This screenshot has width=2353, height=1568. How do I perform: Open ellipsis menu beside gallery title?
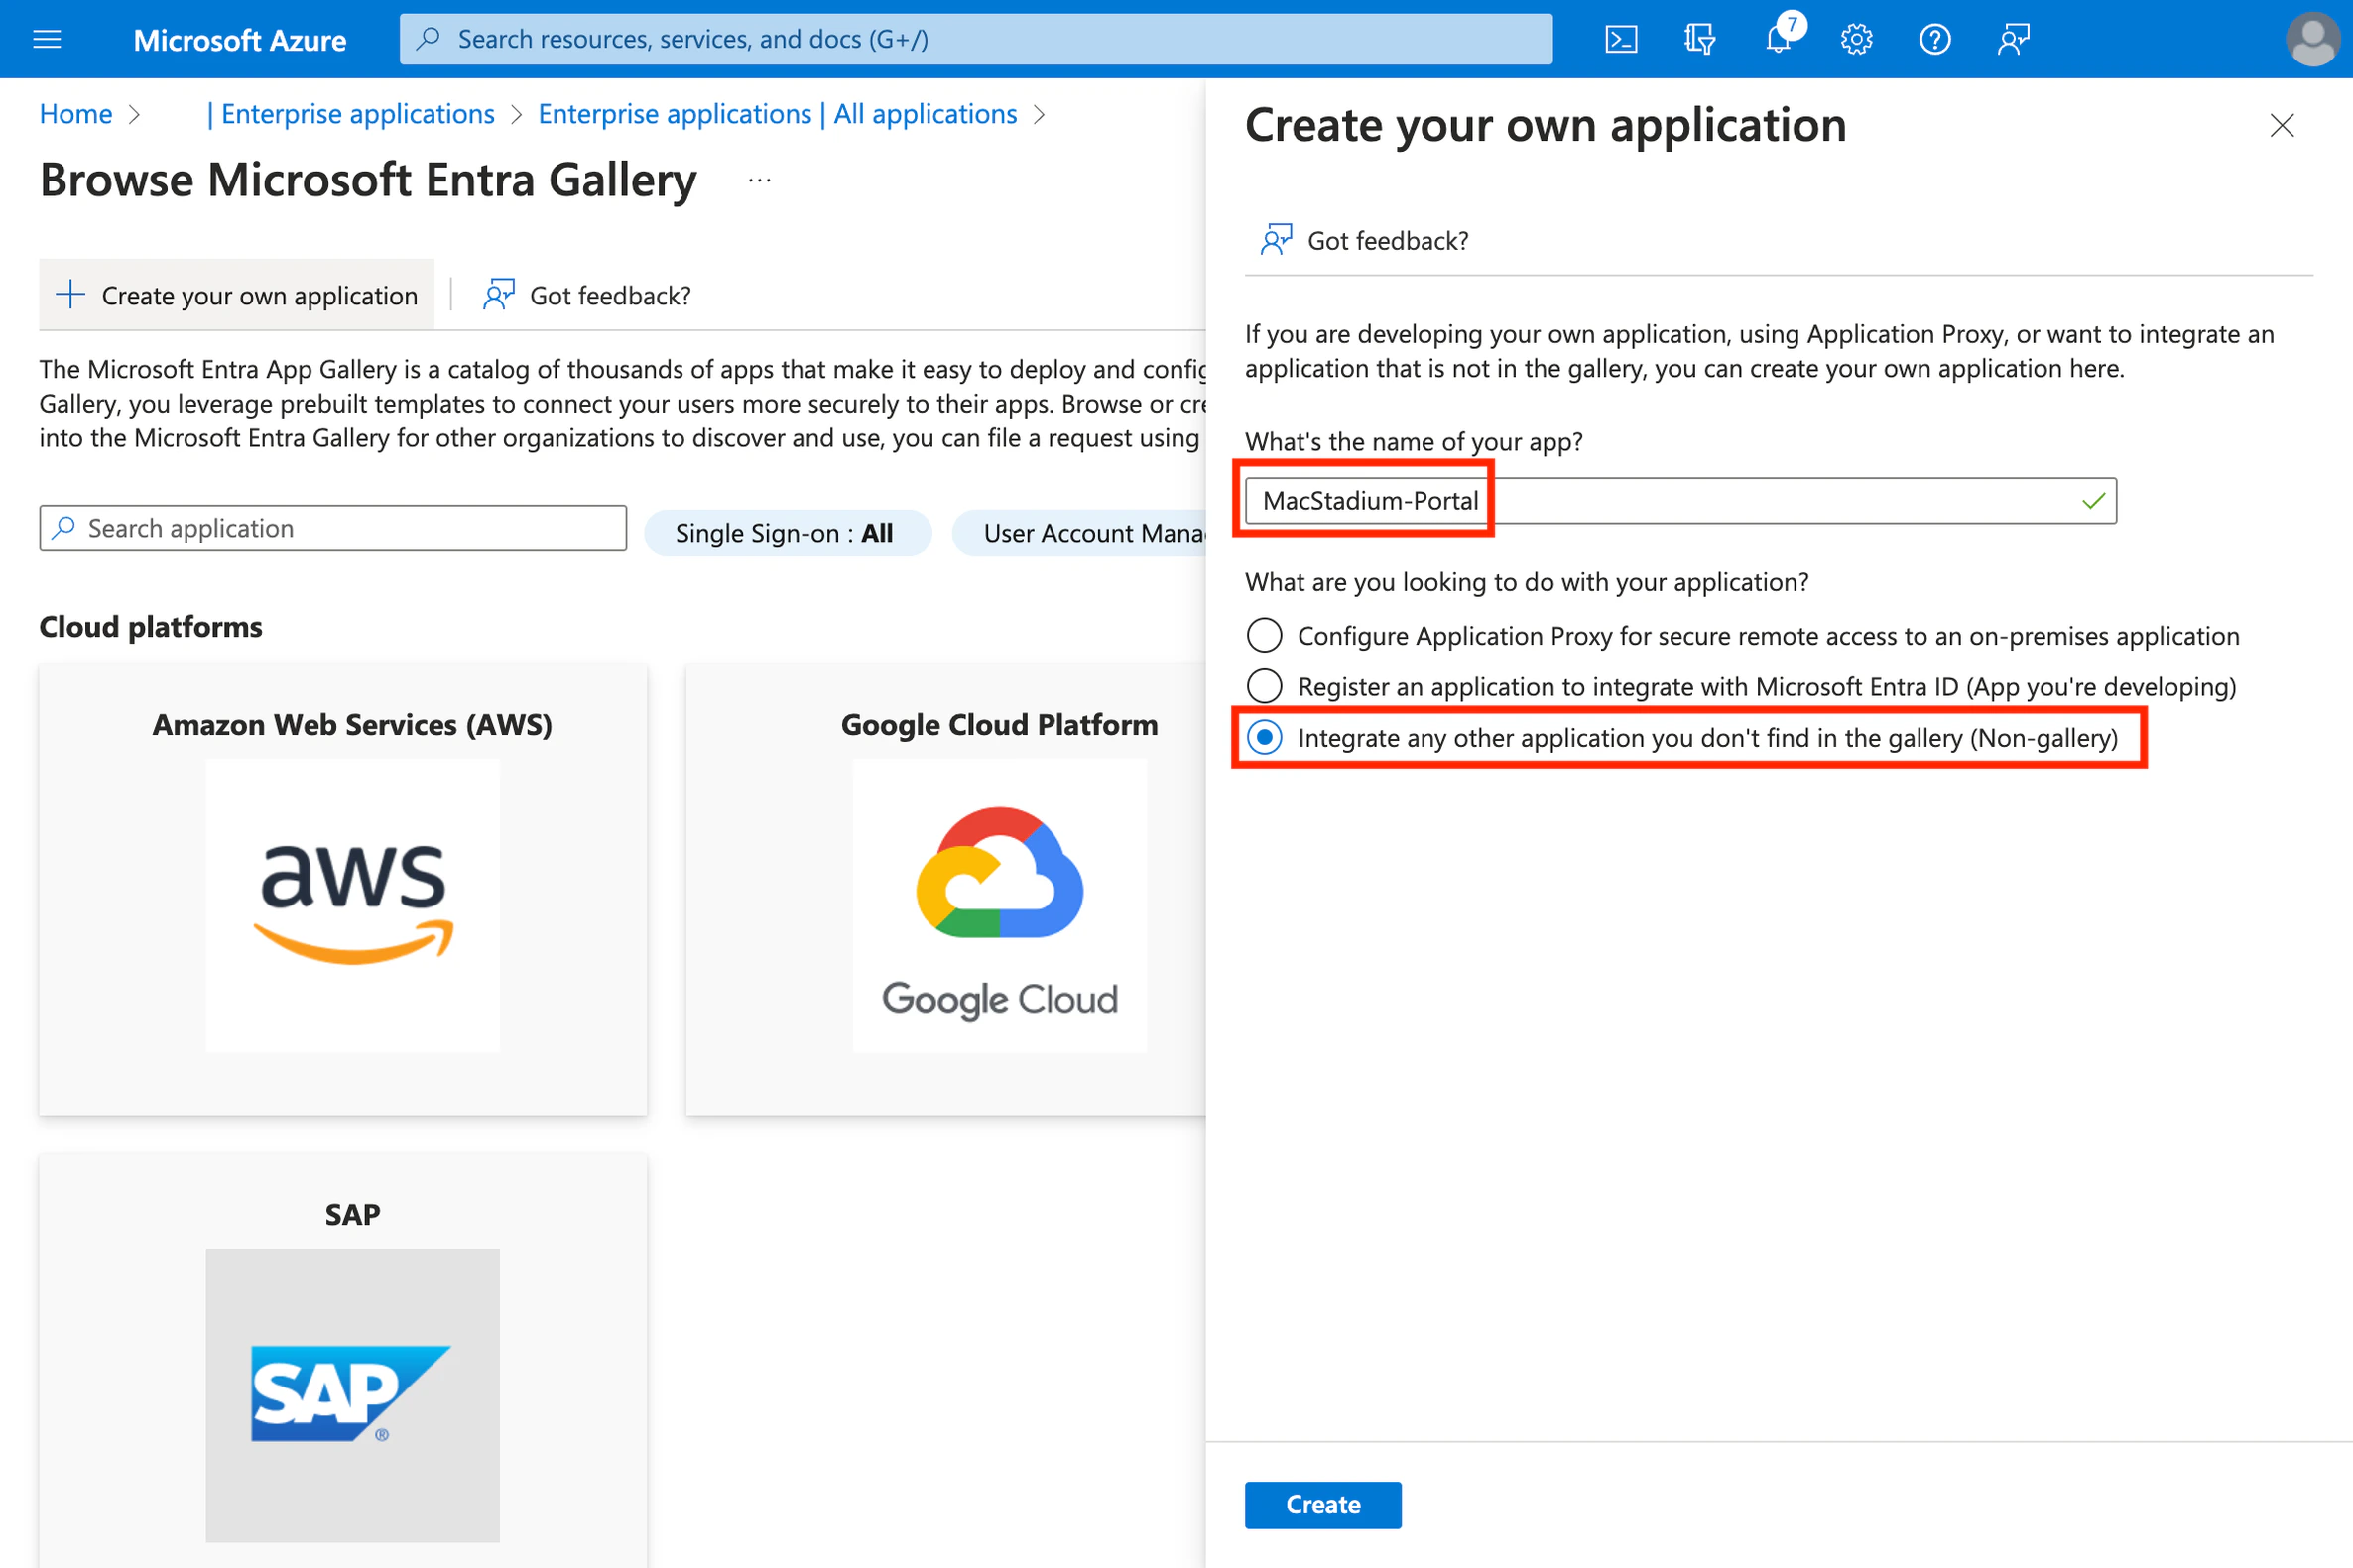click(759, 181)
